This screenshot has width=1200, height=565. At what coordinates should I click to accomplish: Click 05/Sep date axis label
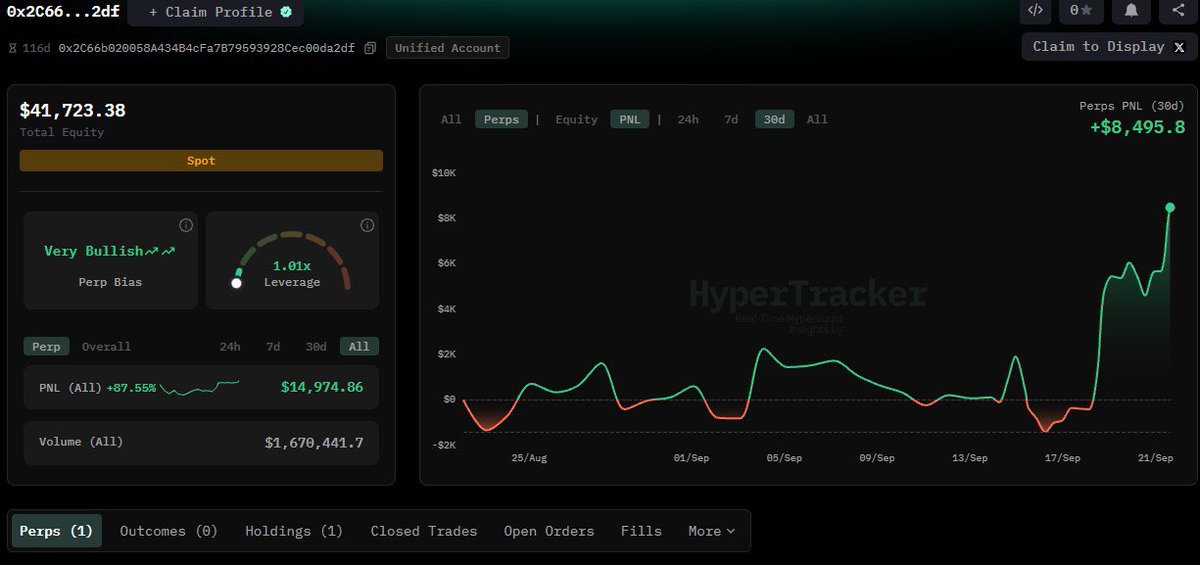784,458
